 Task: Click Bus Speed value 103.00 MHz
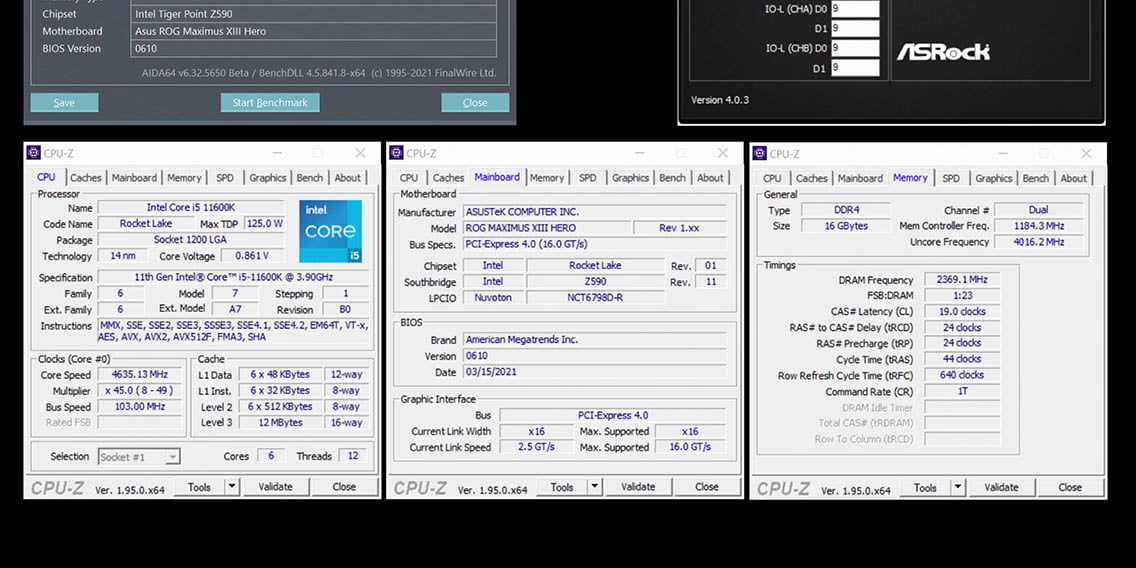pos(140,406)
